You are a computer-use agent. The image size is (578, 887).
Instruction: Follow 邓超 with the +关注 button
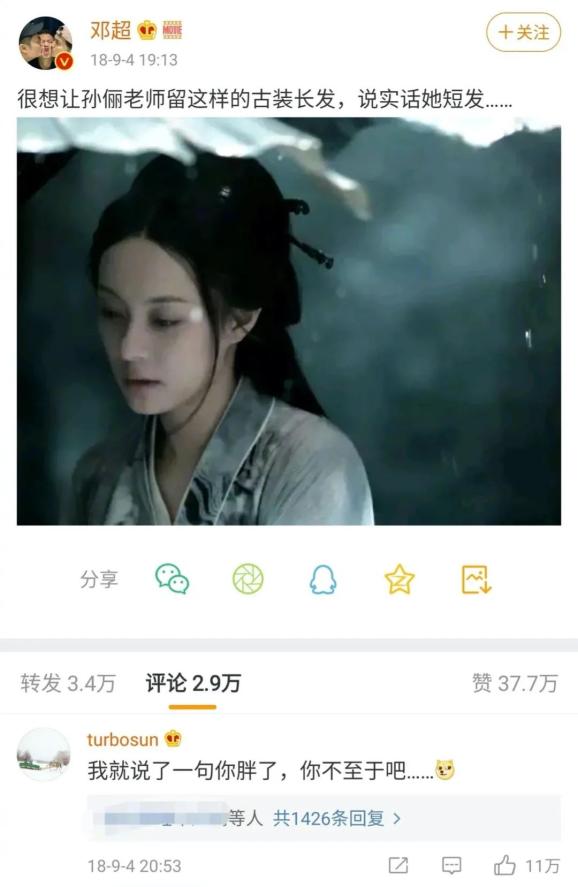click(x=523, y=32)
